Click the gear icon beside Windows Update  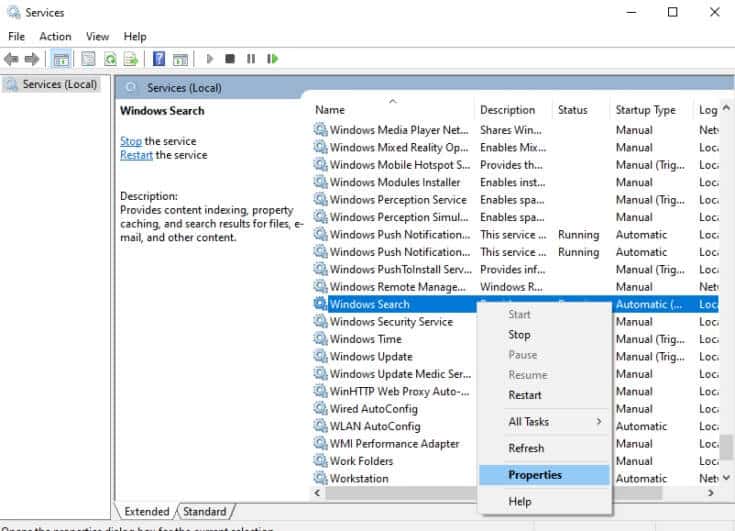click(x=321, y=356)
